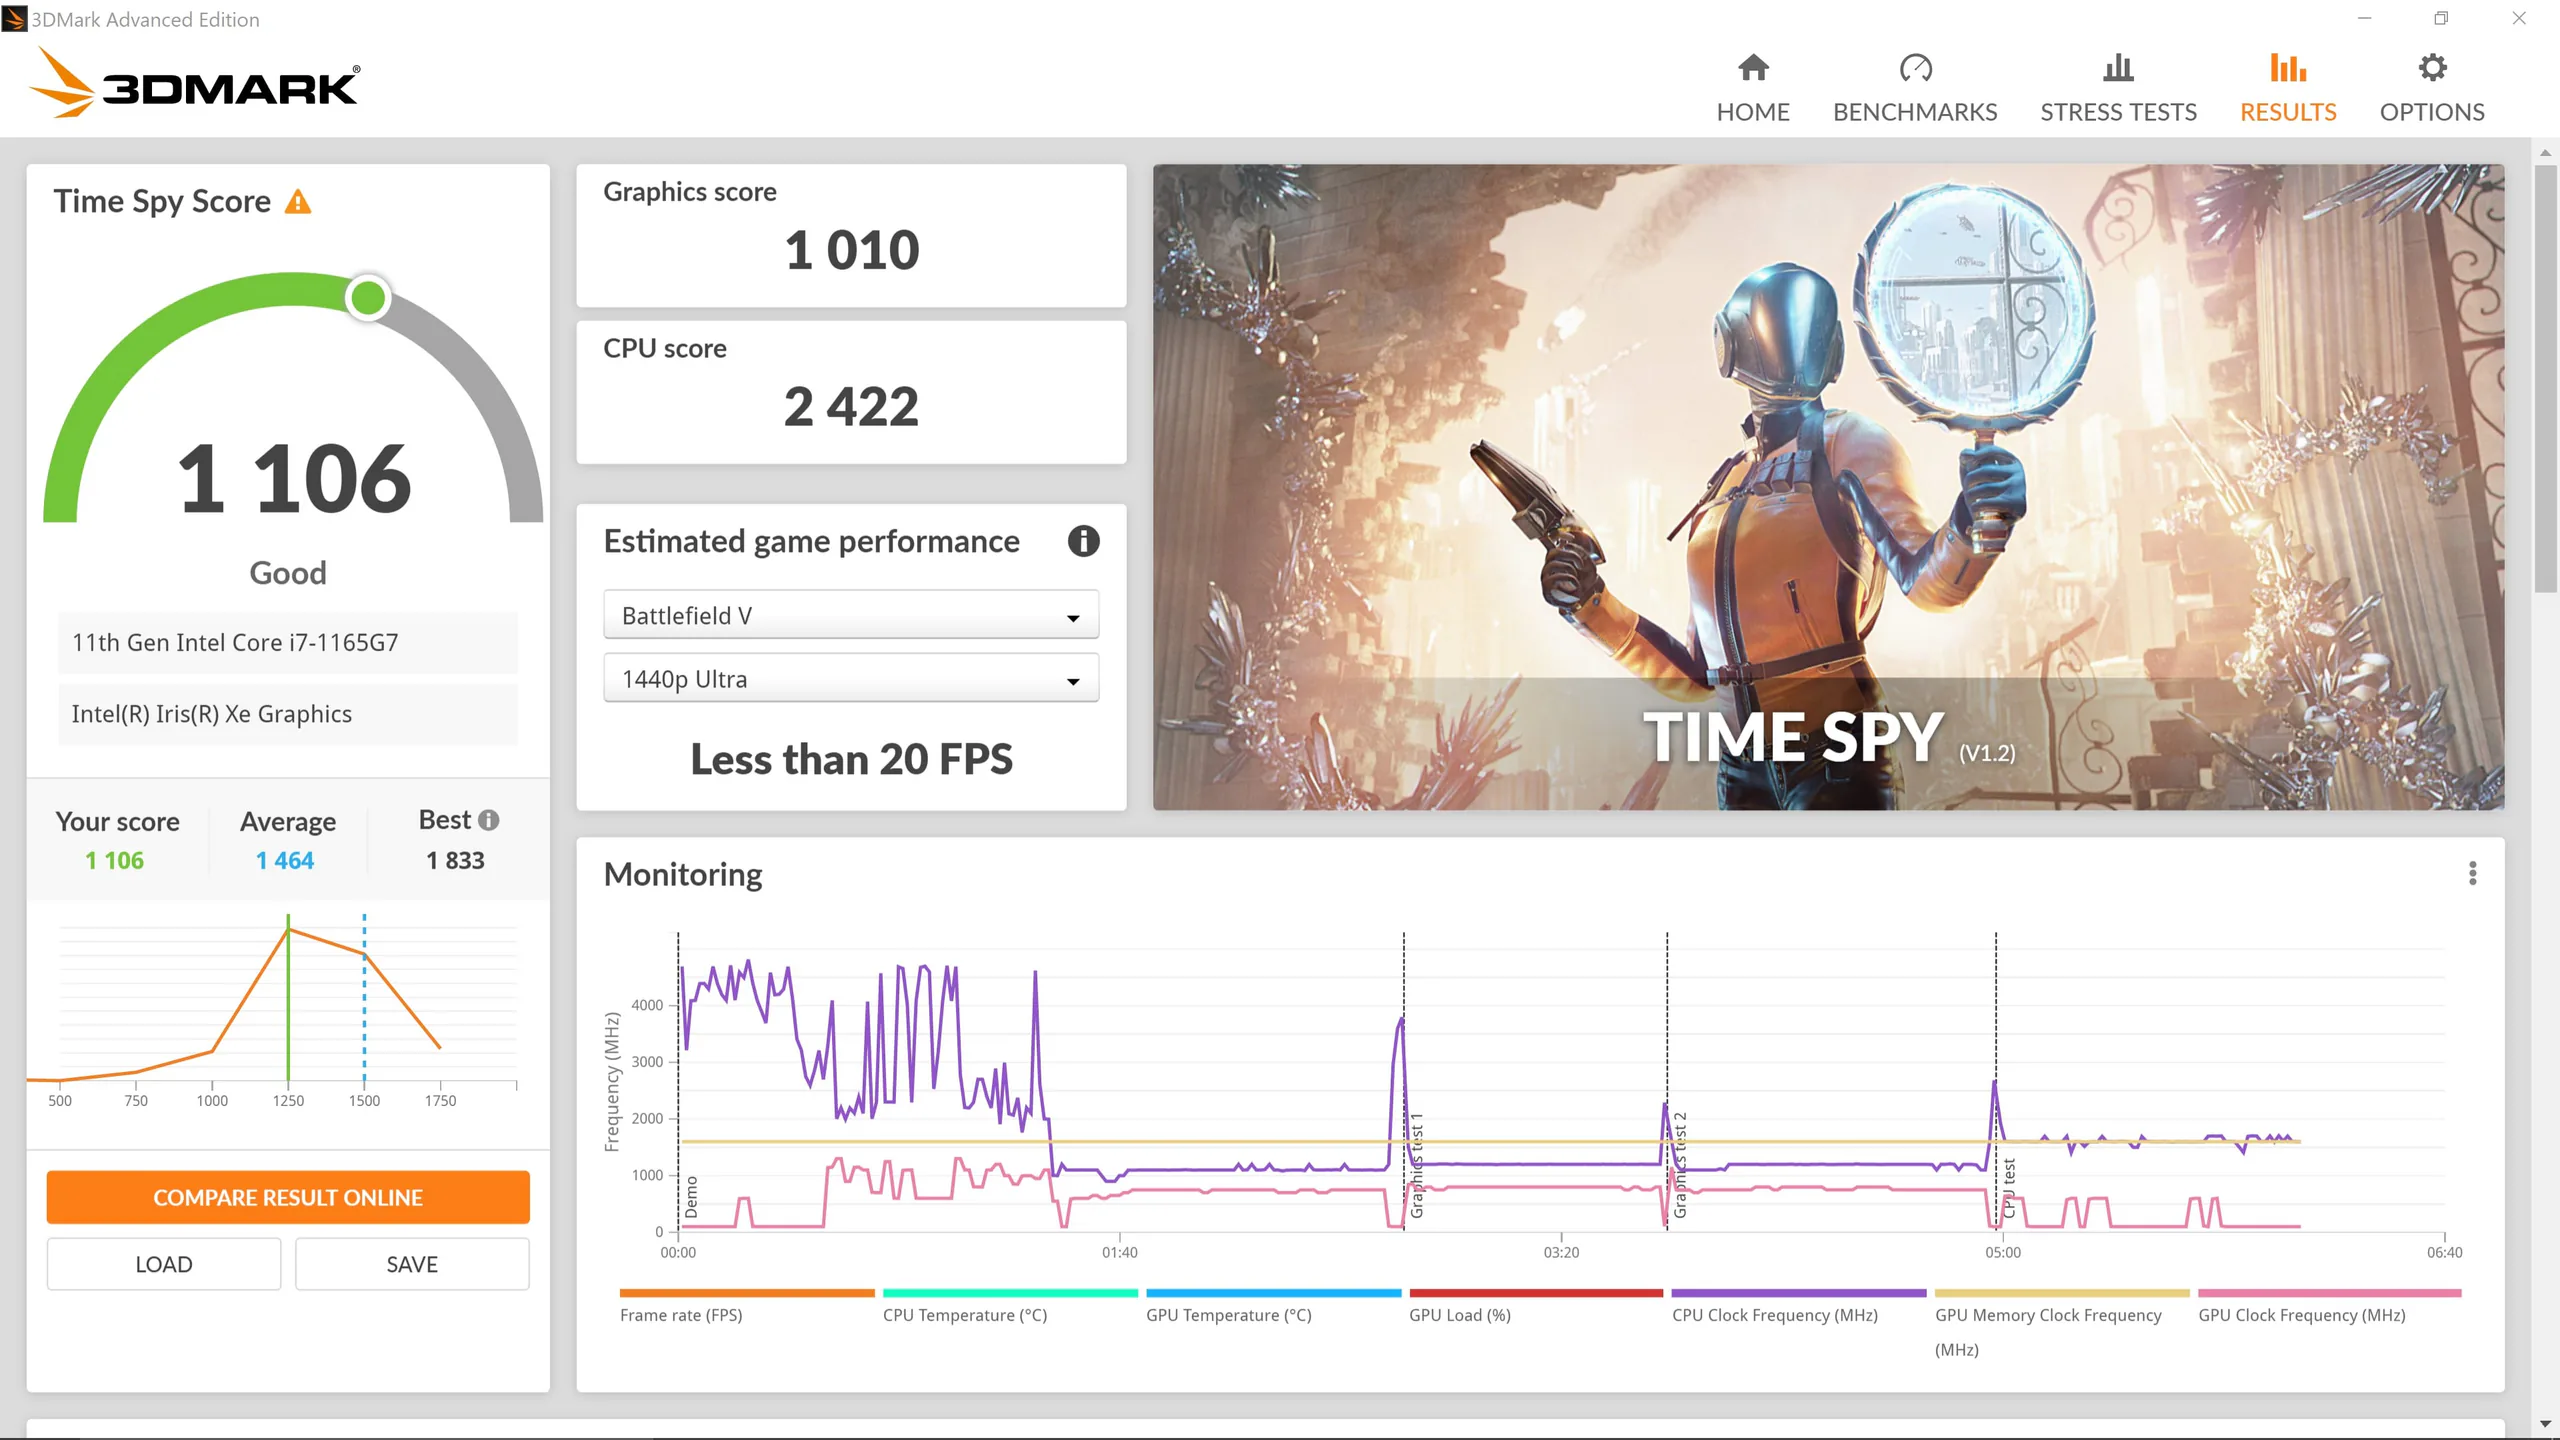2560x1440 pixels.
Task: Click the Graphics test 2 marker line
Action: coord(1667,1080)
